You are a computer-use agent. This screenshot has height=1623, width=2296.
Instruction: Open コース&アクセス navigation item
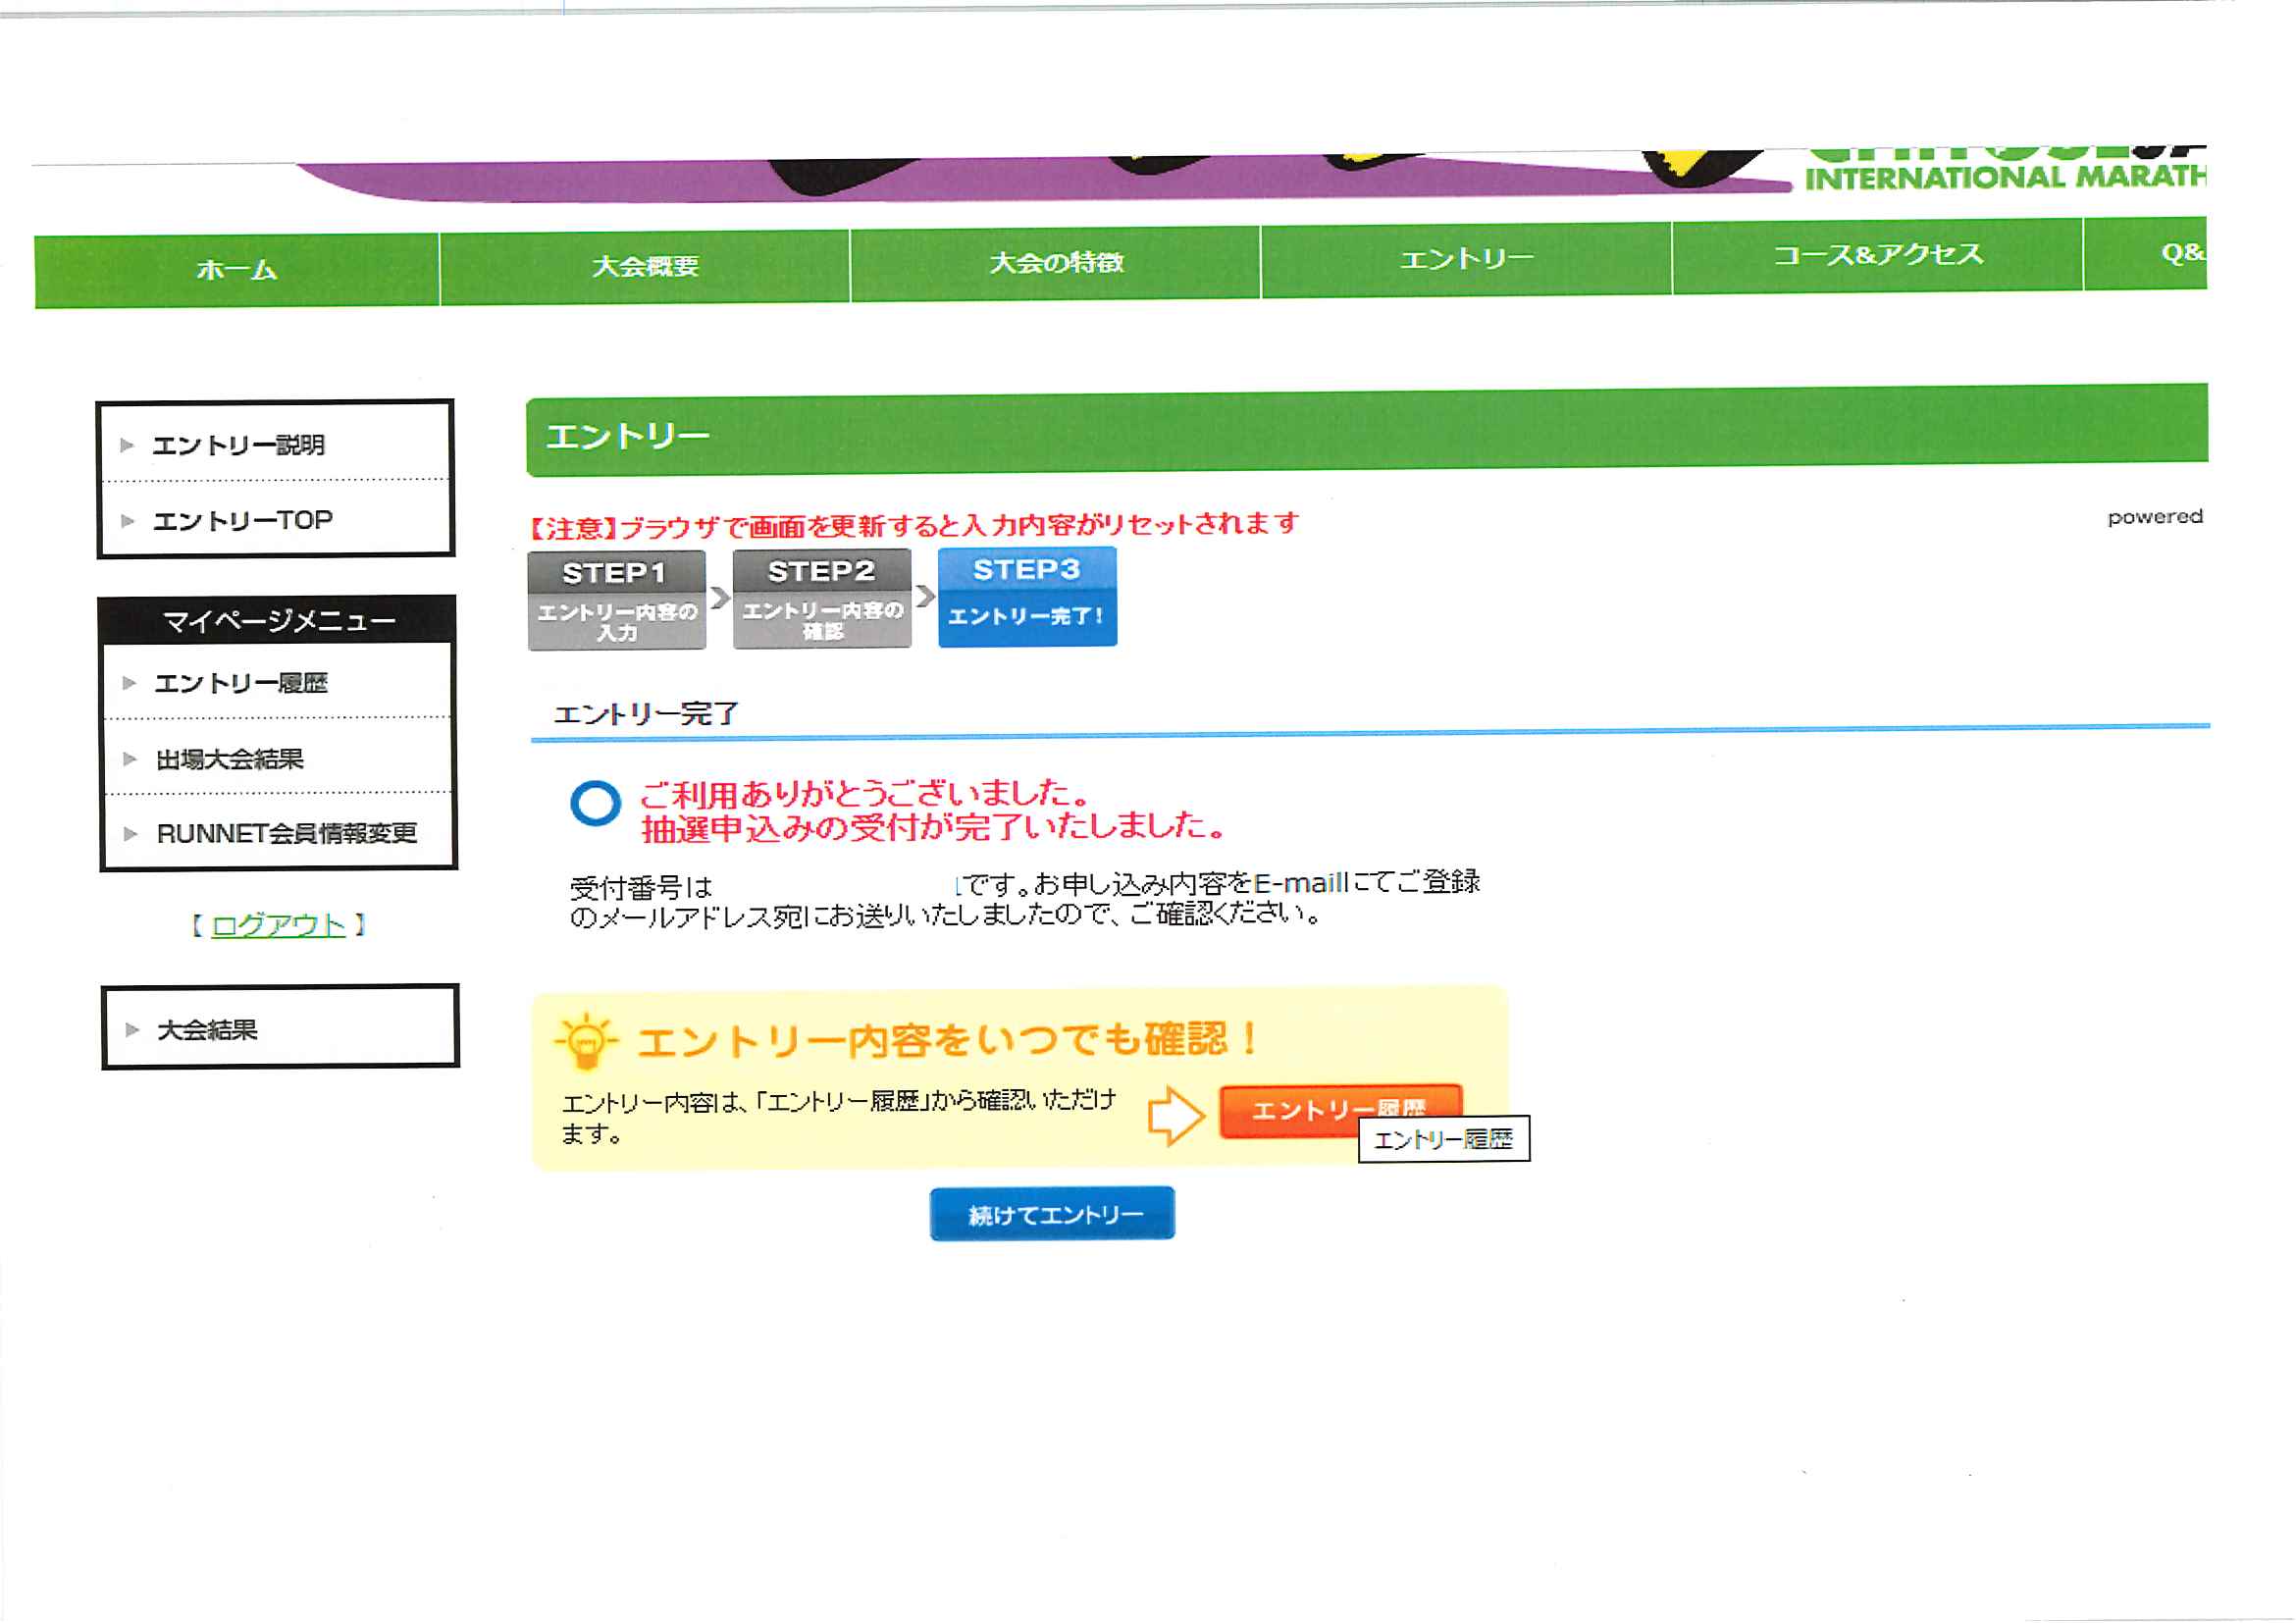[x=1877, y=255]
